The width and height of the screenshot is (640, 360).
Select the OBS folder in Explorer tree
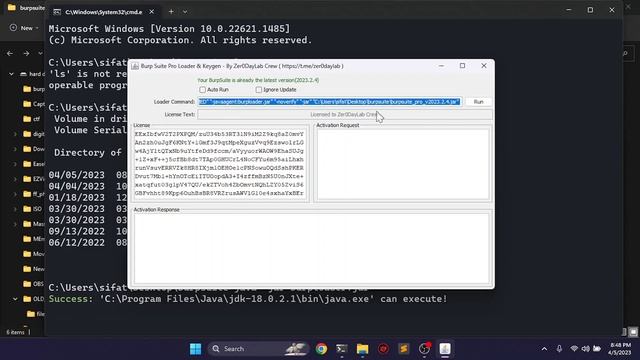tap(33, 284)
